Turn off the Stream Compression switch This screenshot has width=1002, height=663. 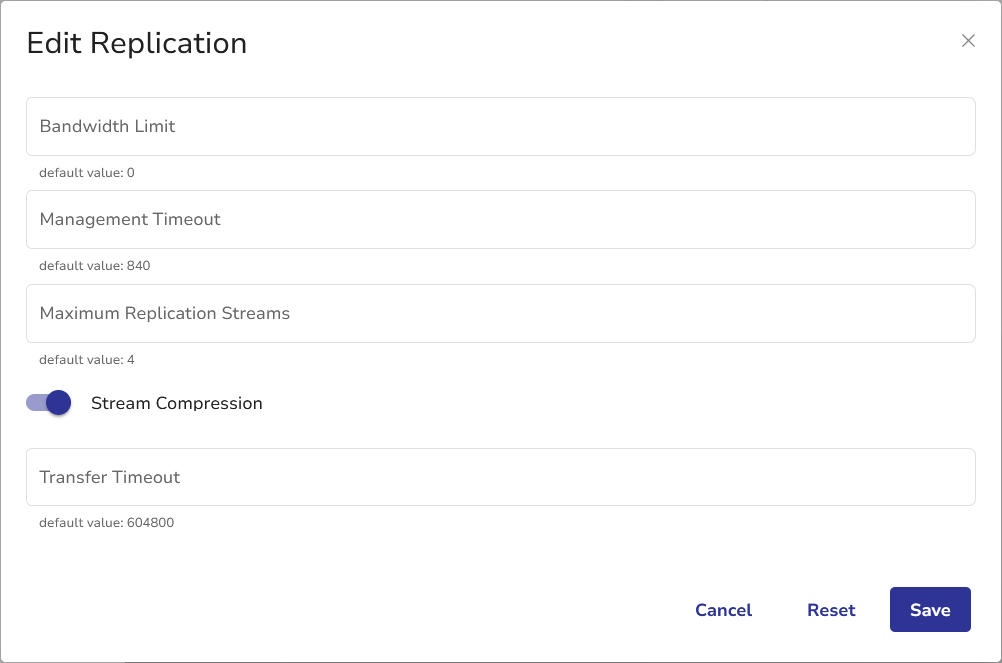[49, 403]
